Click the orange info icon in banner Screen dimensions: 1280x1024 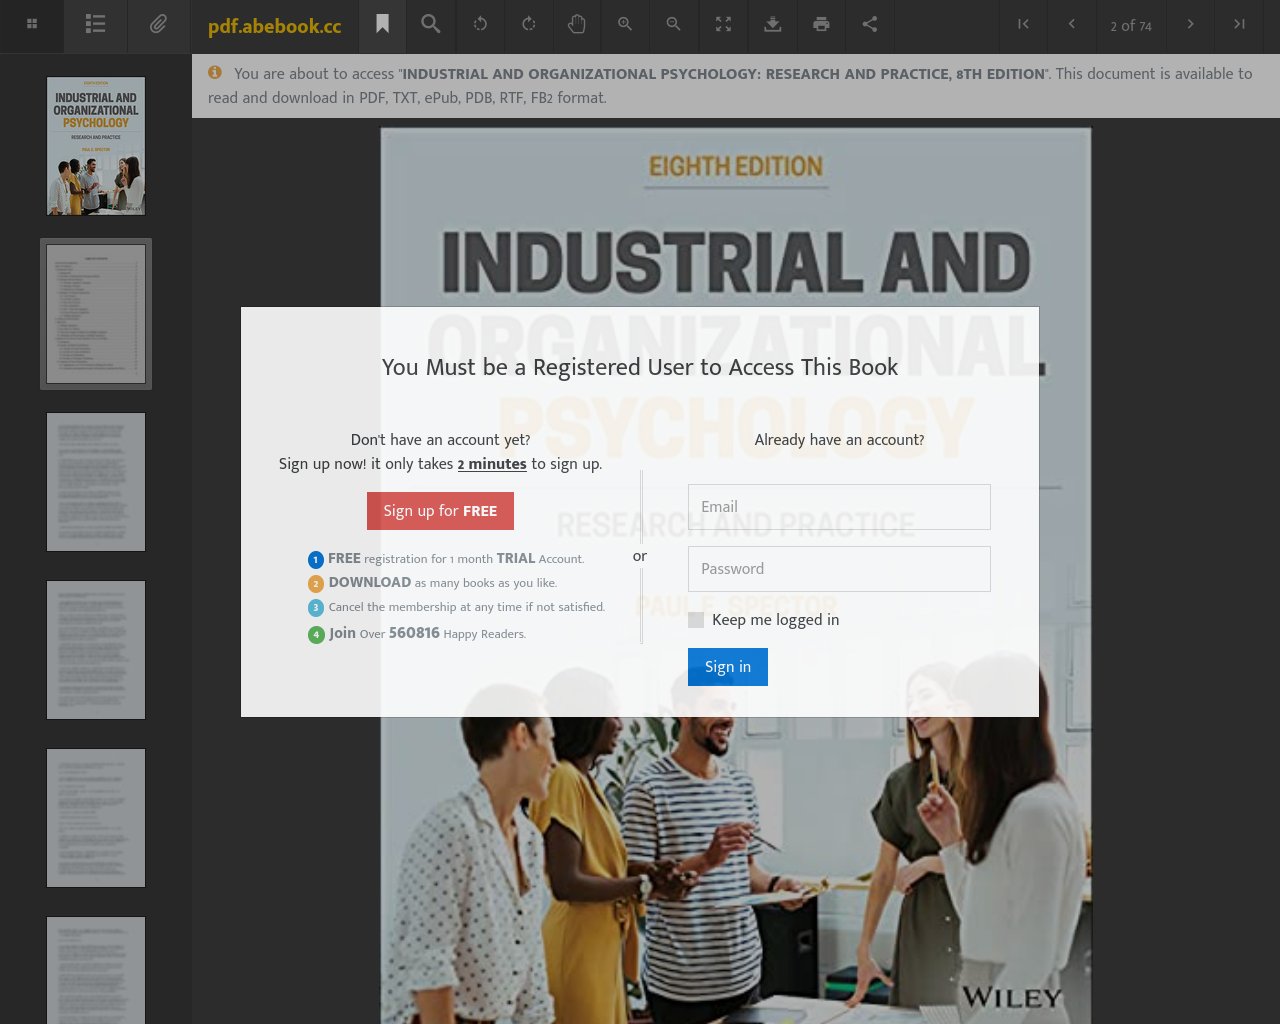[215, 72]
